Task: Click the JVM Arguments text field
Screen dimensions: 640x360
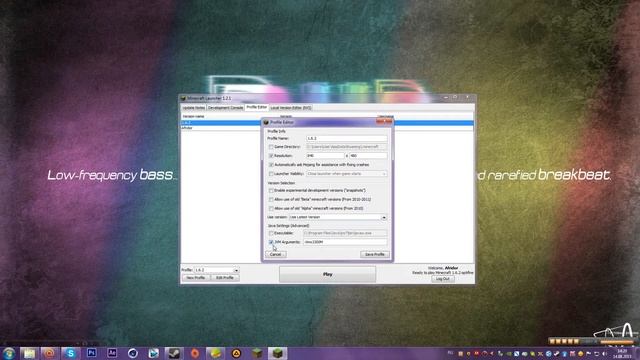Action: pyautogui.click(x=345, y=242)
